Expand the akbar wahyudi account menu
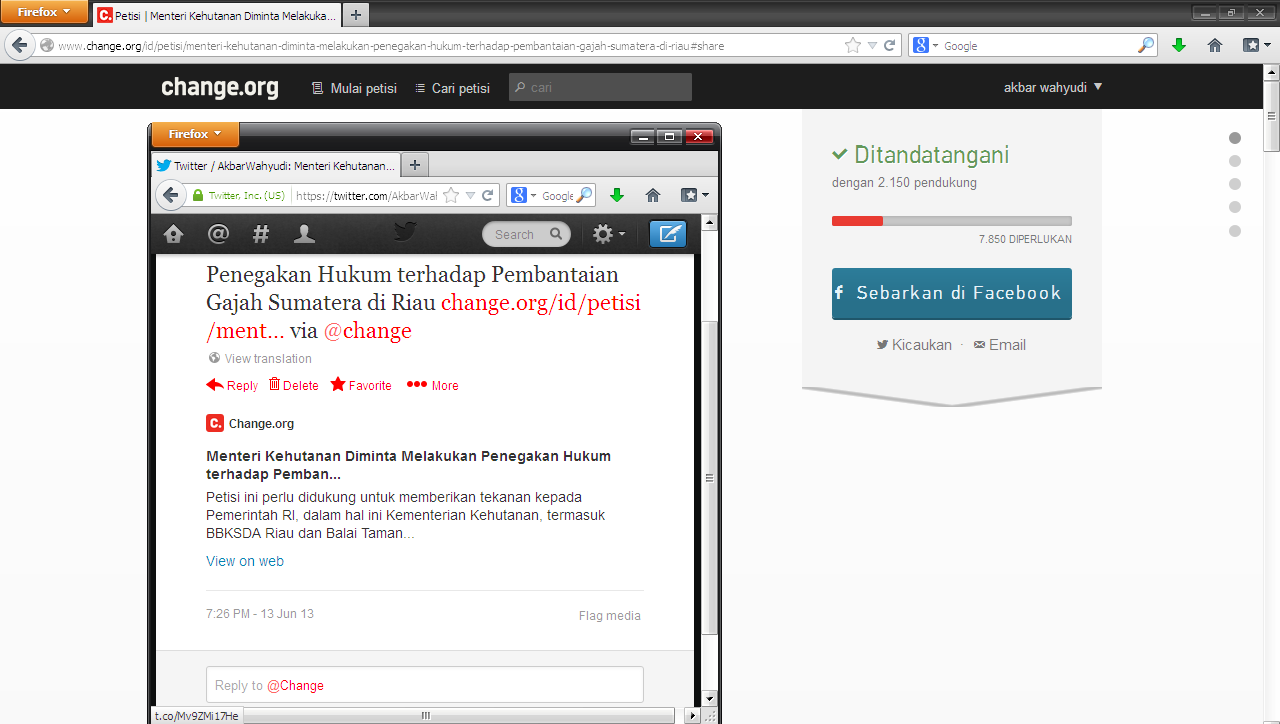1280x724 pixels. [1052, 87]
